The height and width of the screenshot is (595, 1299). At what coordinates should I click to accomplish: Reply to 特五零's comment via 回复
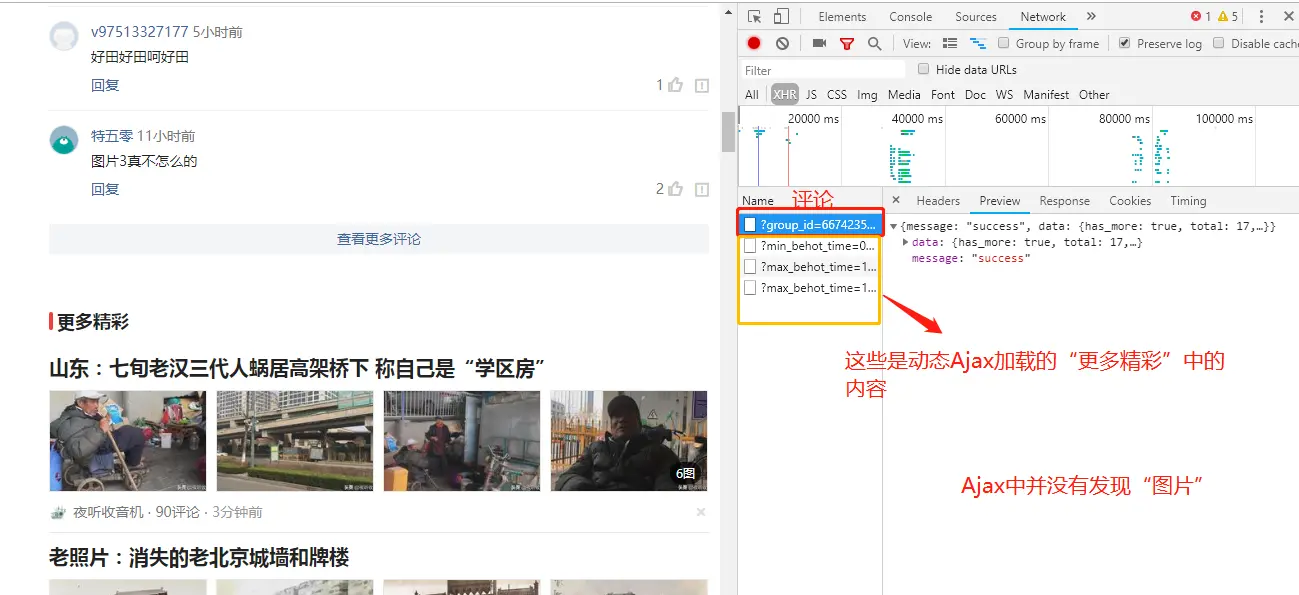[105, 189]
